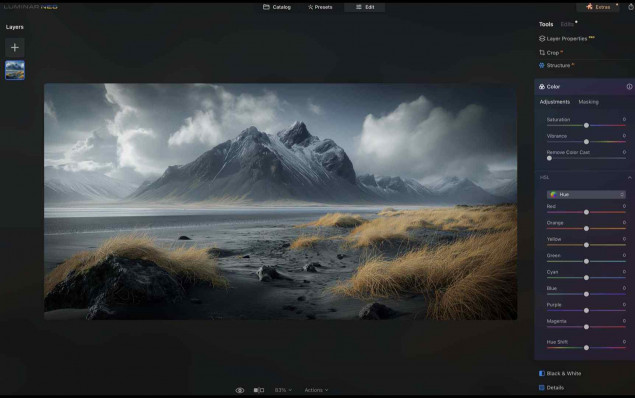This screenshot has height=398, width=635.
Task: Toggle before/after compare view icon
Action: (259, 390)
